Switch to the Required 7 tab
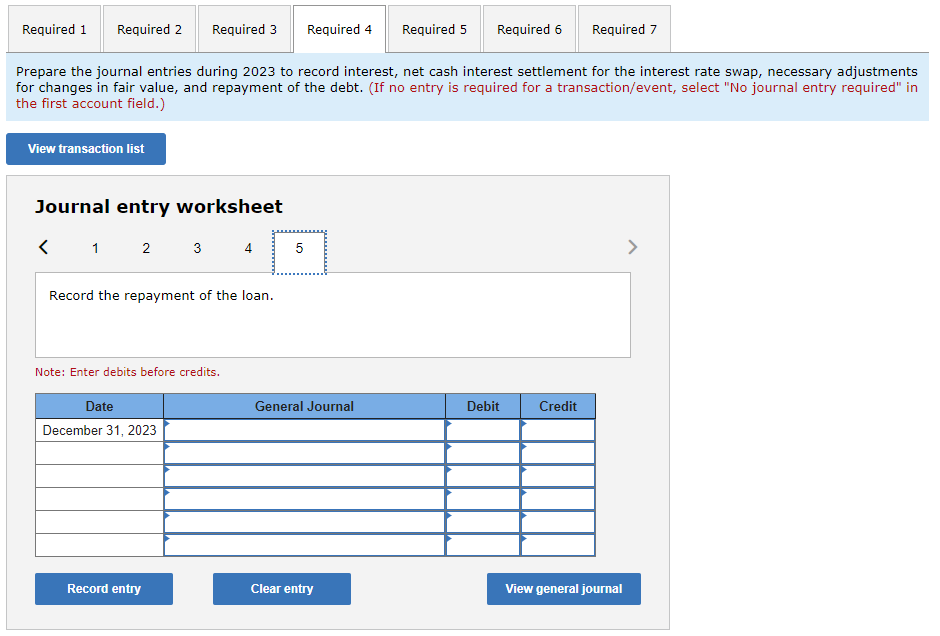 pos(624,29)
